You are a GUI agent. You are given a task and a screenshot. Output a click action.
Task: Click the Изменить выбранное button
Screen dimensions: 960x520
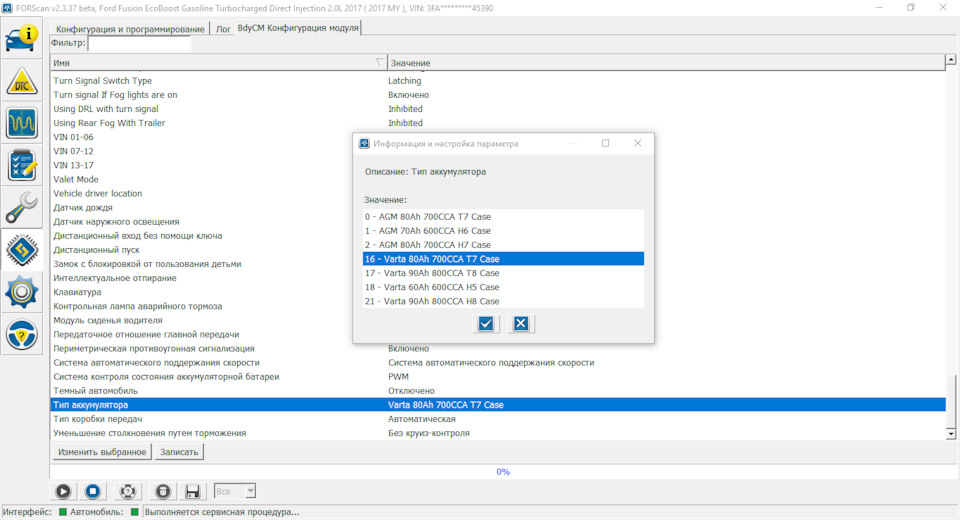click(102, 452)
